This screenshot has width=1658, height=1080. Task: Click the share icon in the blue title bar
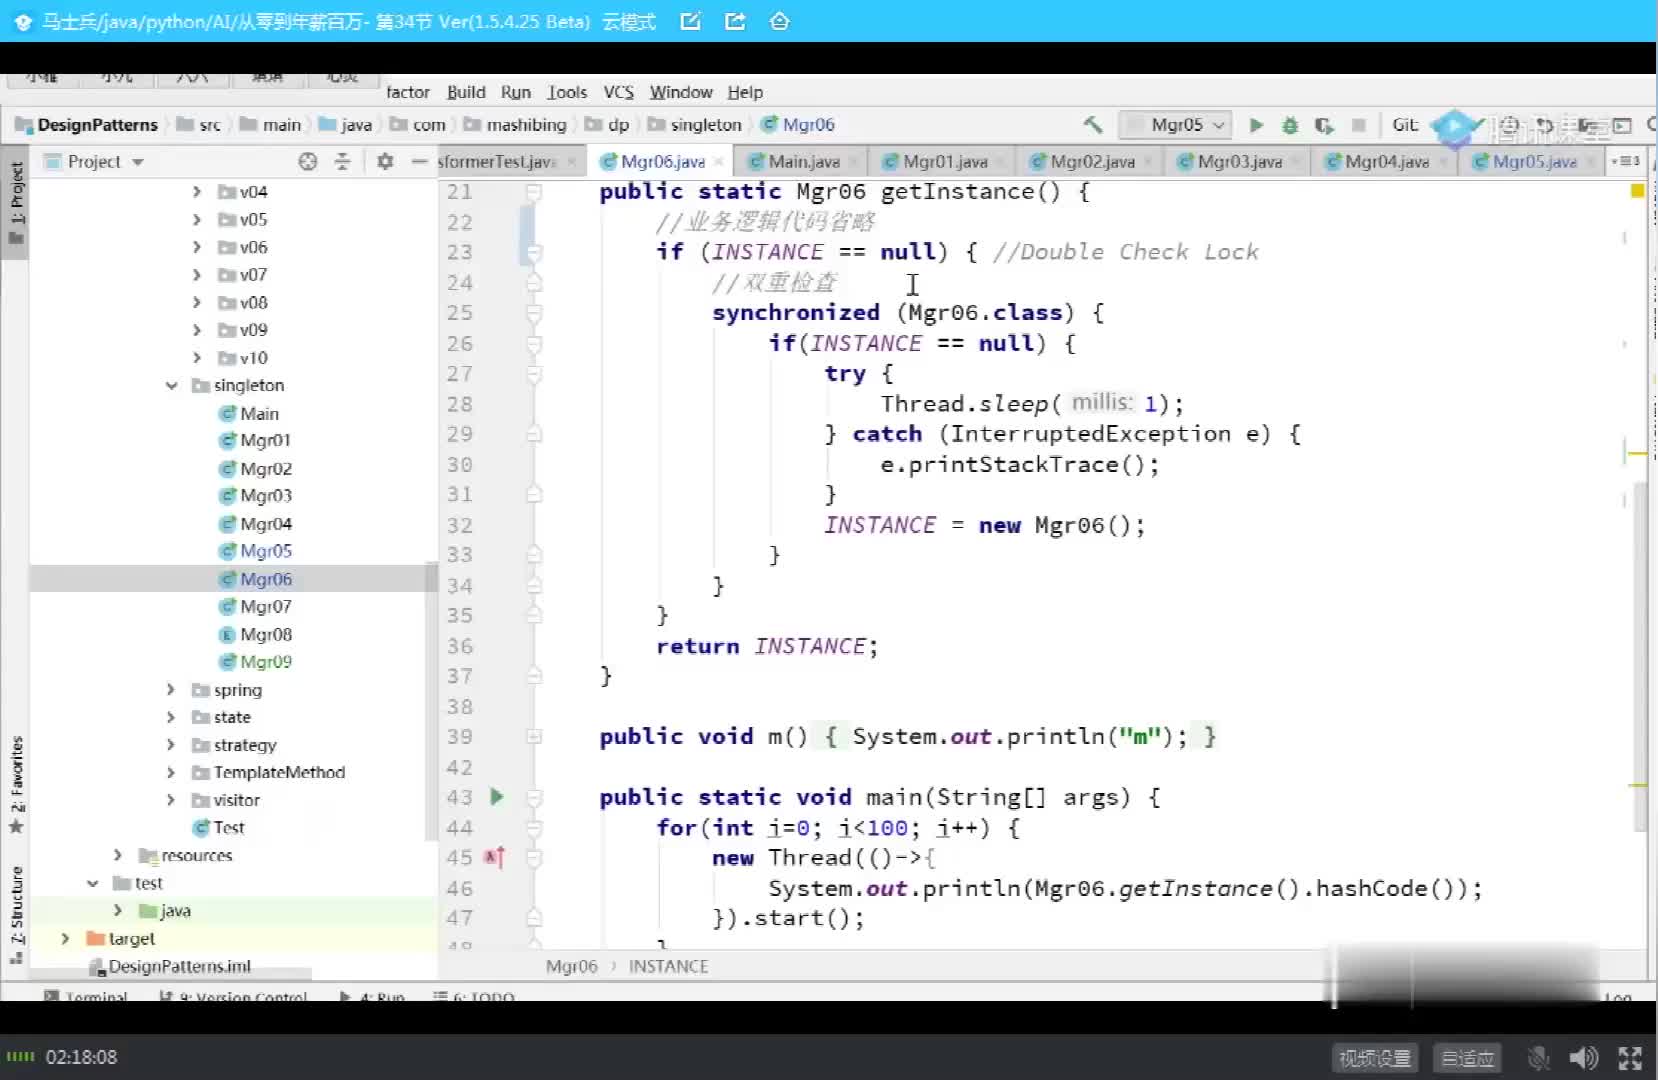[x=735, y=21]
